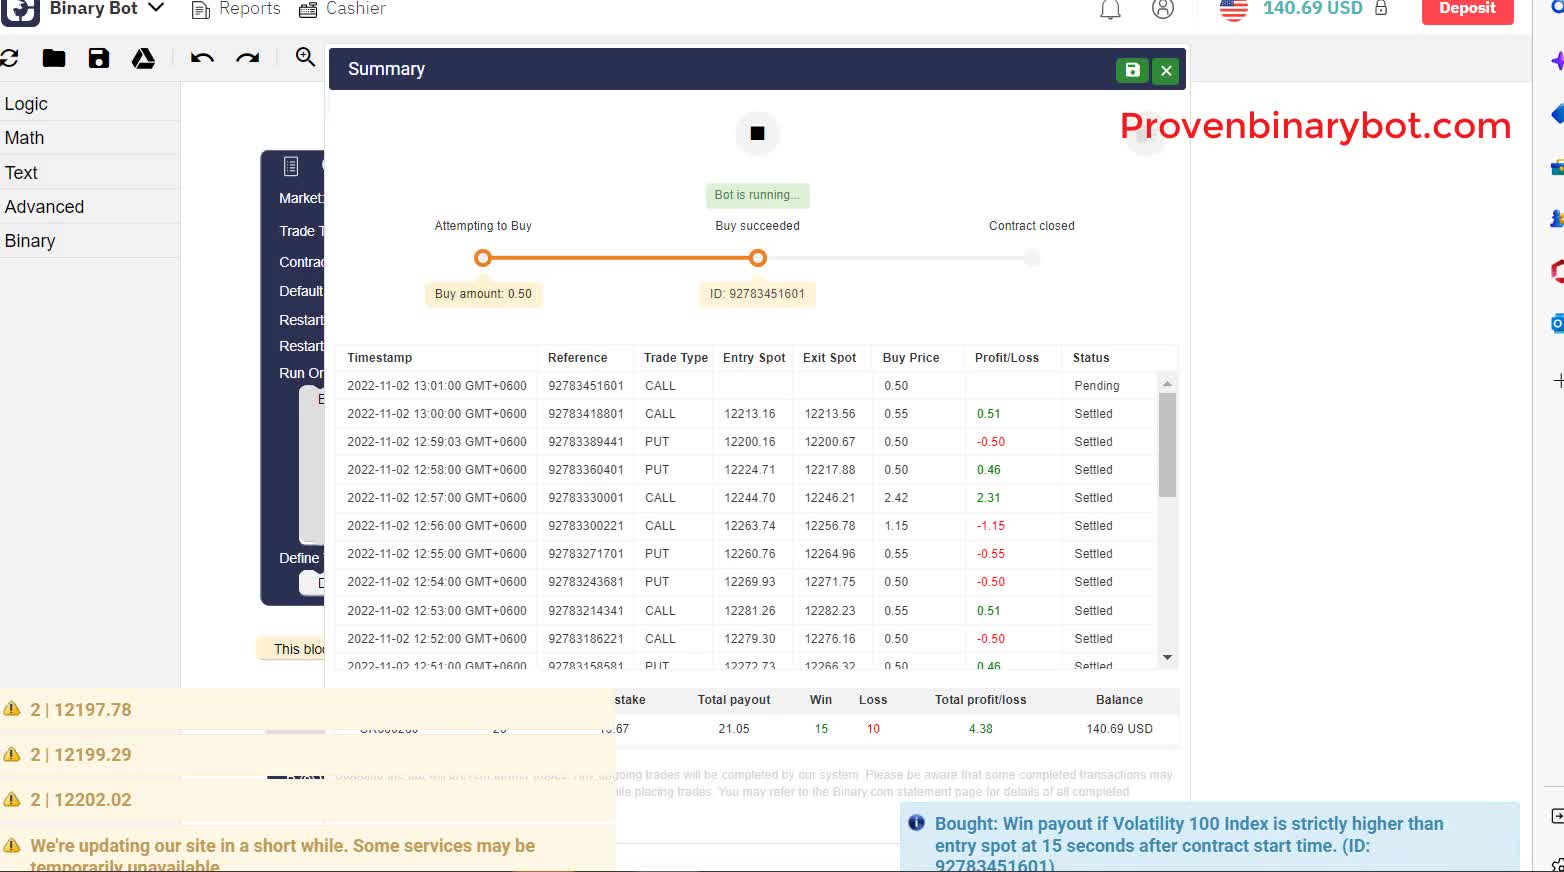The width and height of the screenshot is (1564, 872).
Task: Zoom in on the block workspace
Action: tap(305, 58)
